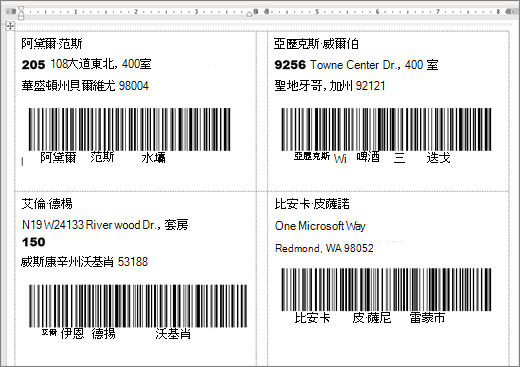Viewport: 520px width, 367px height.
Task: Click the bold number 150
Action: pyautogui.click(x=33, y=242)
